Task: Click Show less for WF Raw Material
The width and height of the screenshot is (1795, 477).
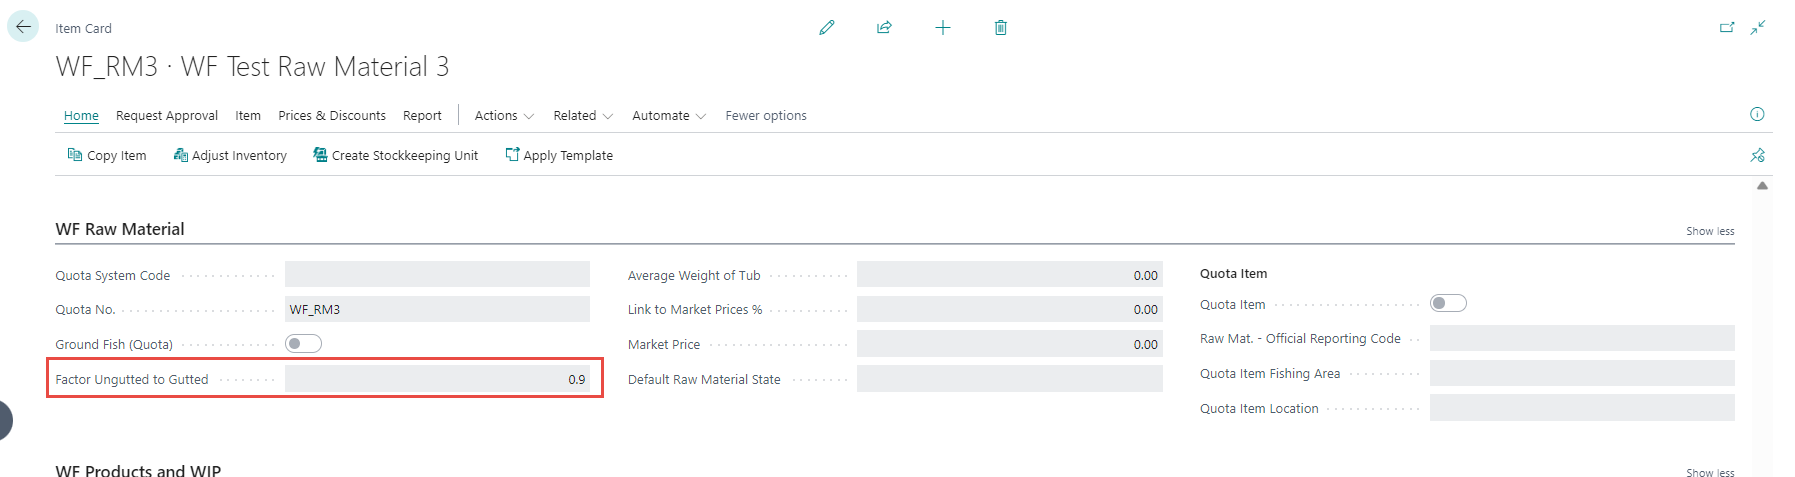Action: (x=1710, y=231)
